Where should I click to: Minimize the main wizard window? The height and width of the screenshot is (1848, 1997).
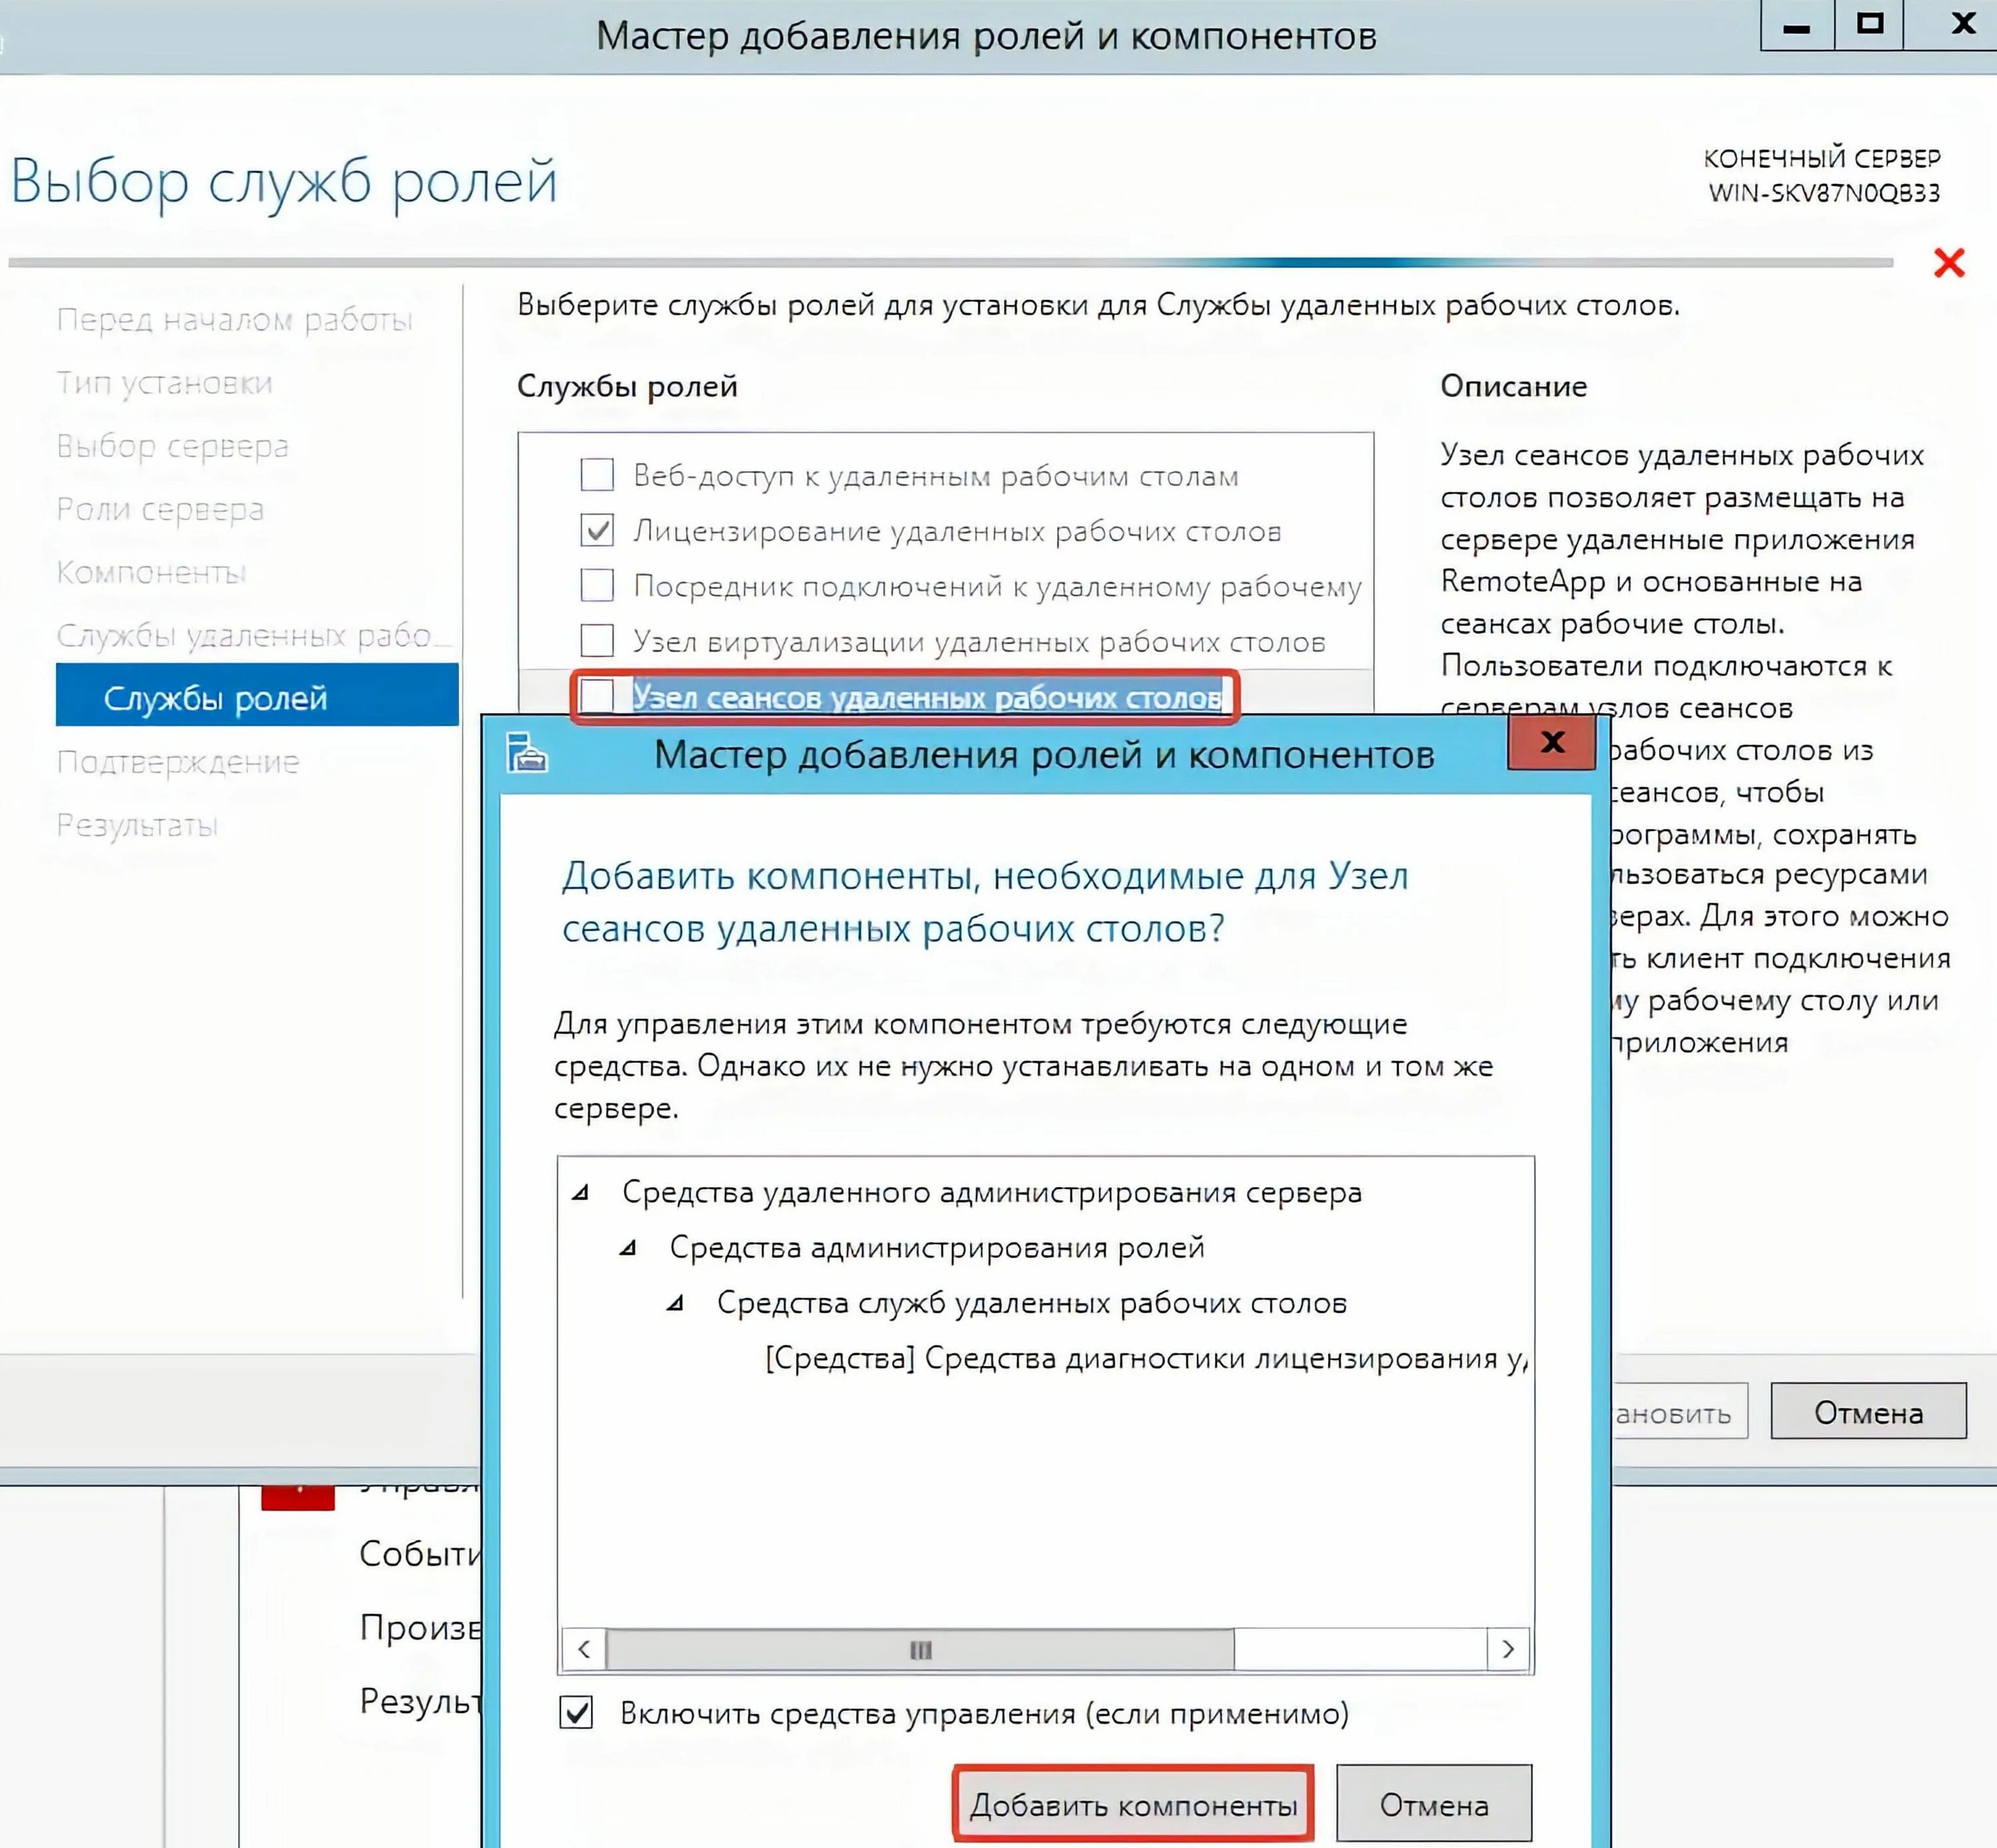tap(1797, 25)
